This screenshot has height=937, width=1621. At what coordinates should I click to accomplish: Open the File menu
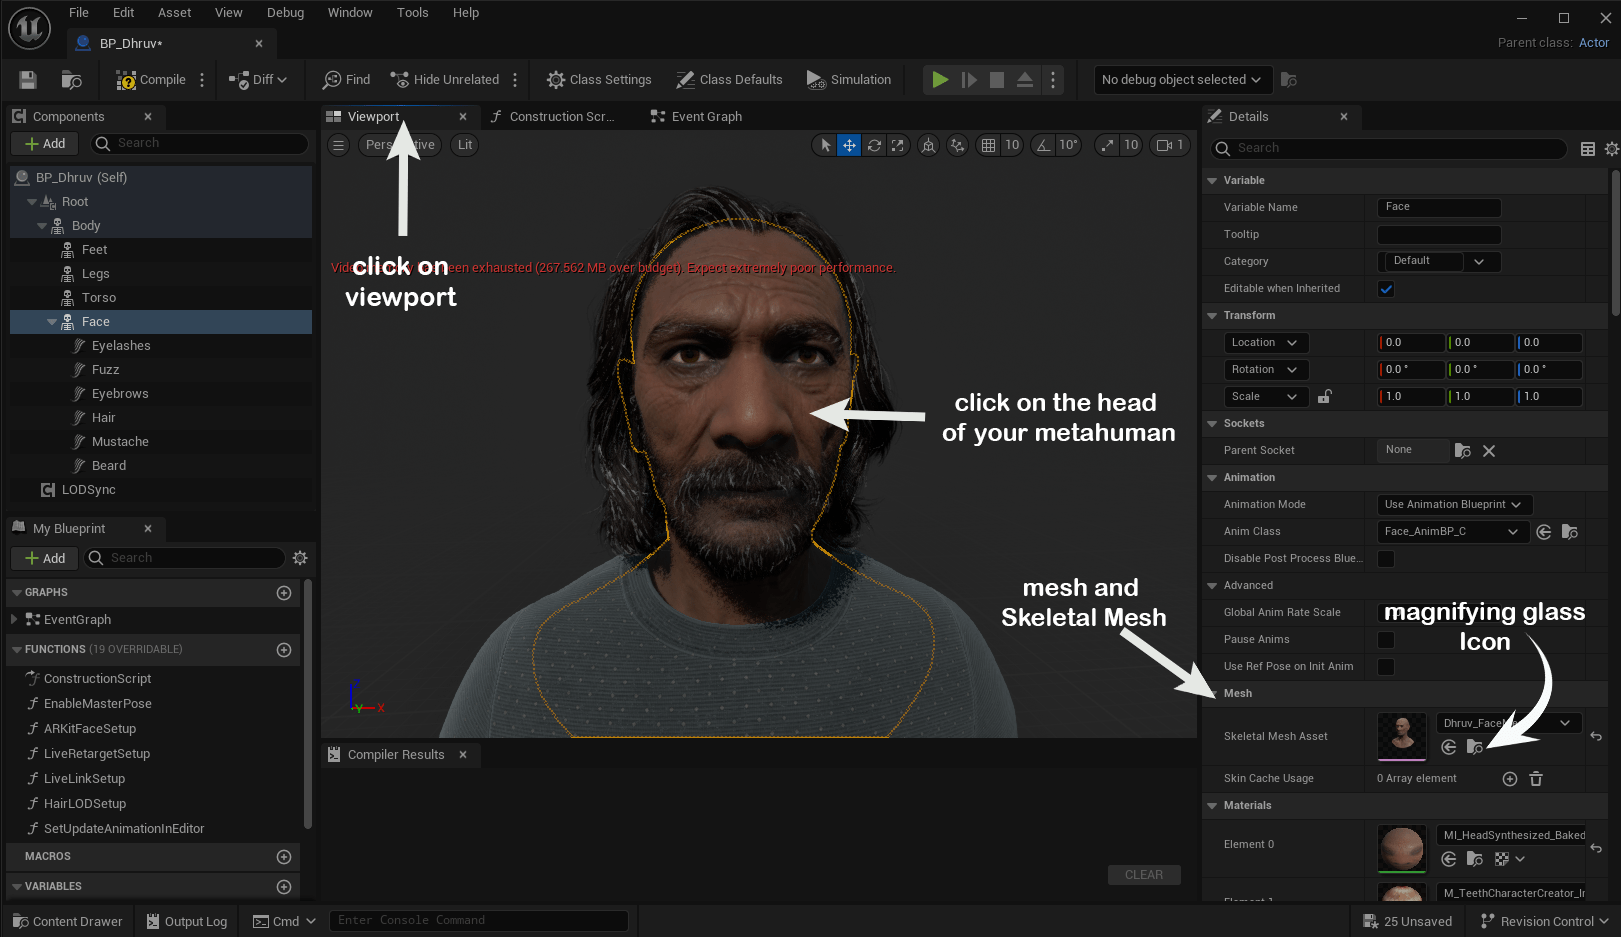point(79,13)
